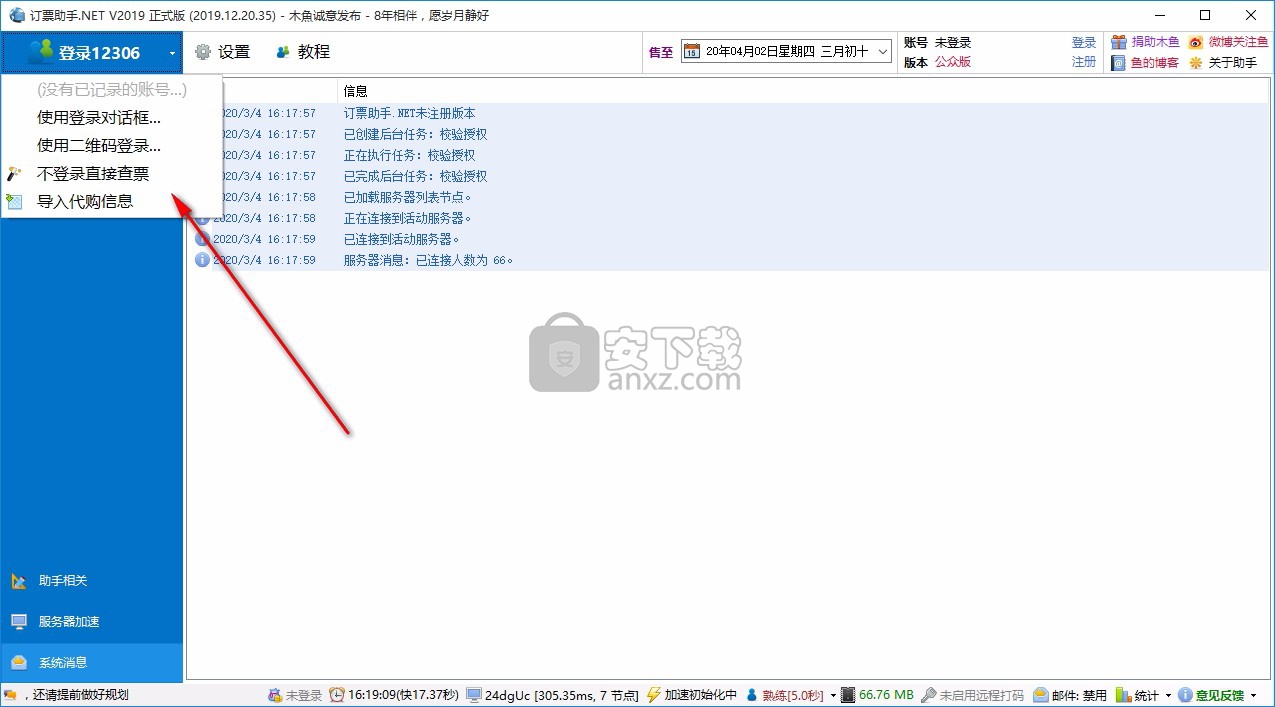Click 未登录 status in the status bar
Image resolution: width=1275 pixels, height=707 pixels.
[304, 695]
